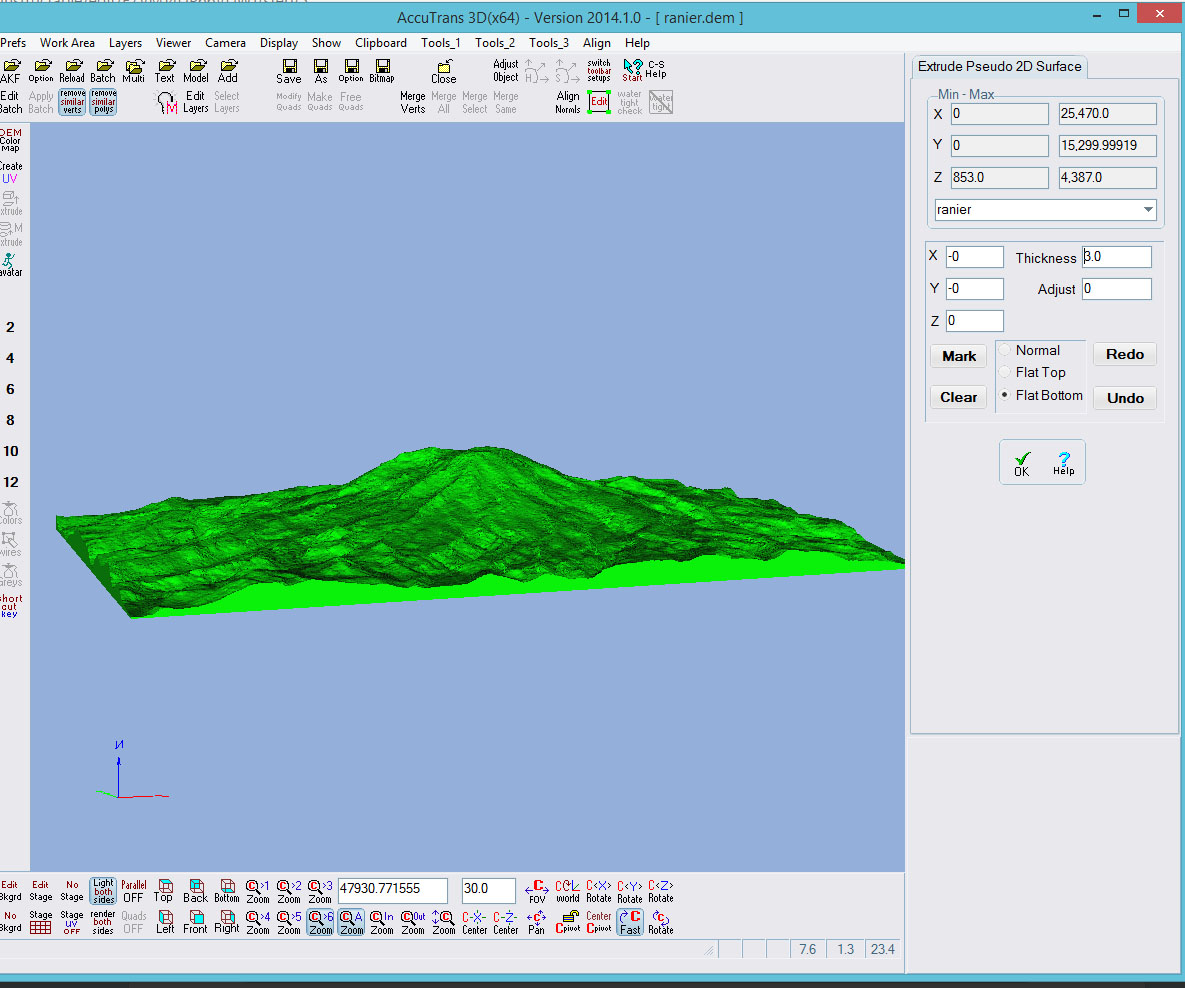This screenshot has height=988, width=1185.
Task: Choose the Normal extrusion radio button
Action: (x=1004, y=350)
